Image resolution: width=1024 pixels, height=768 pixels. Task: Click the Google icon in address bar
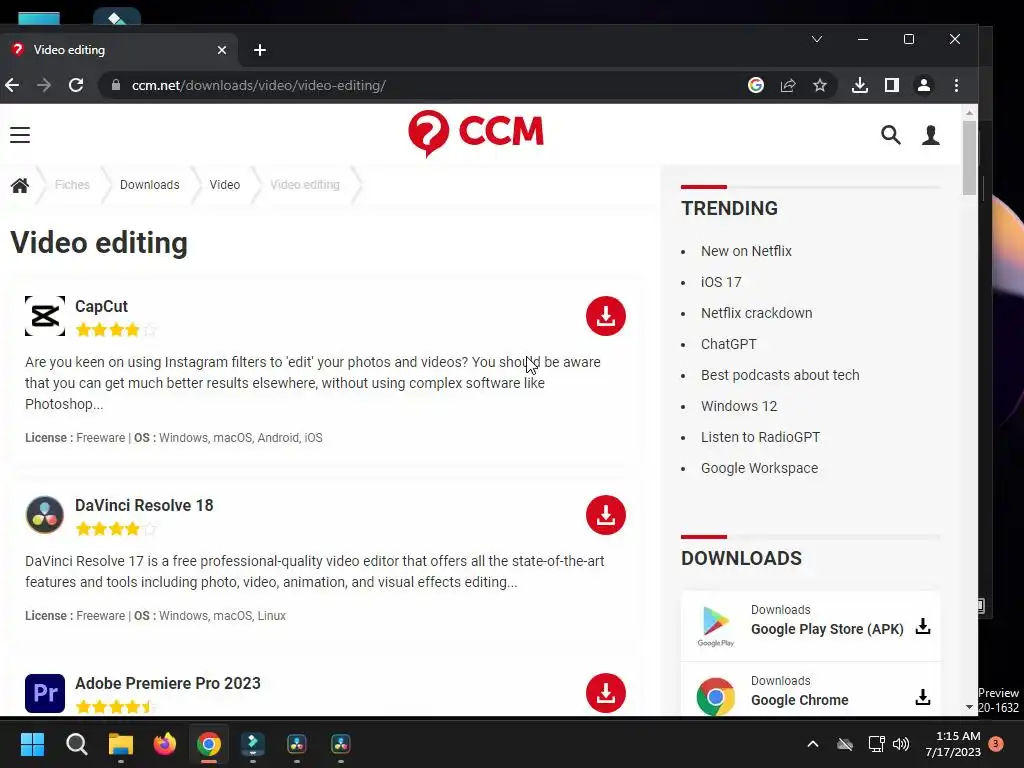[x=756, y=85]
